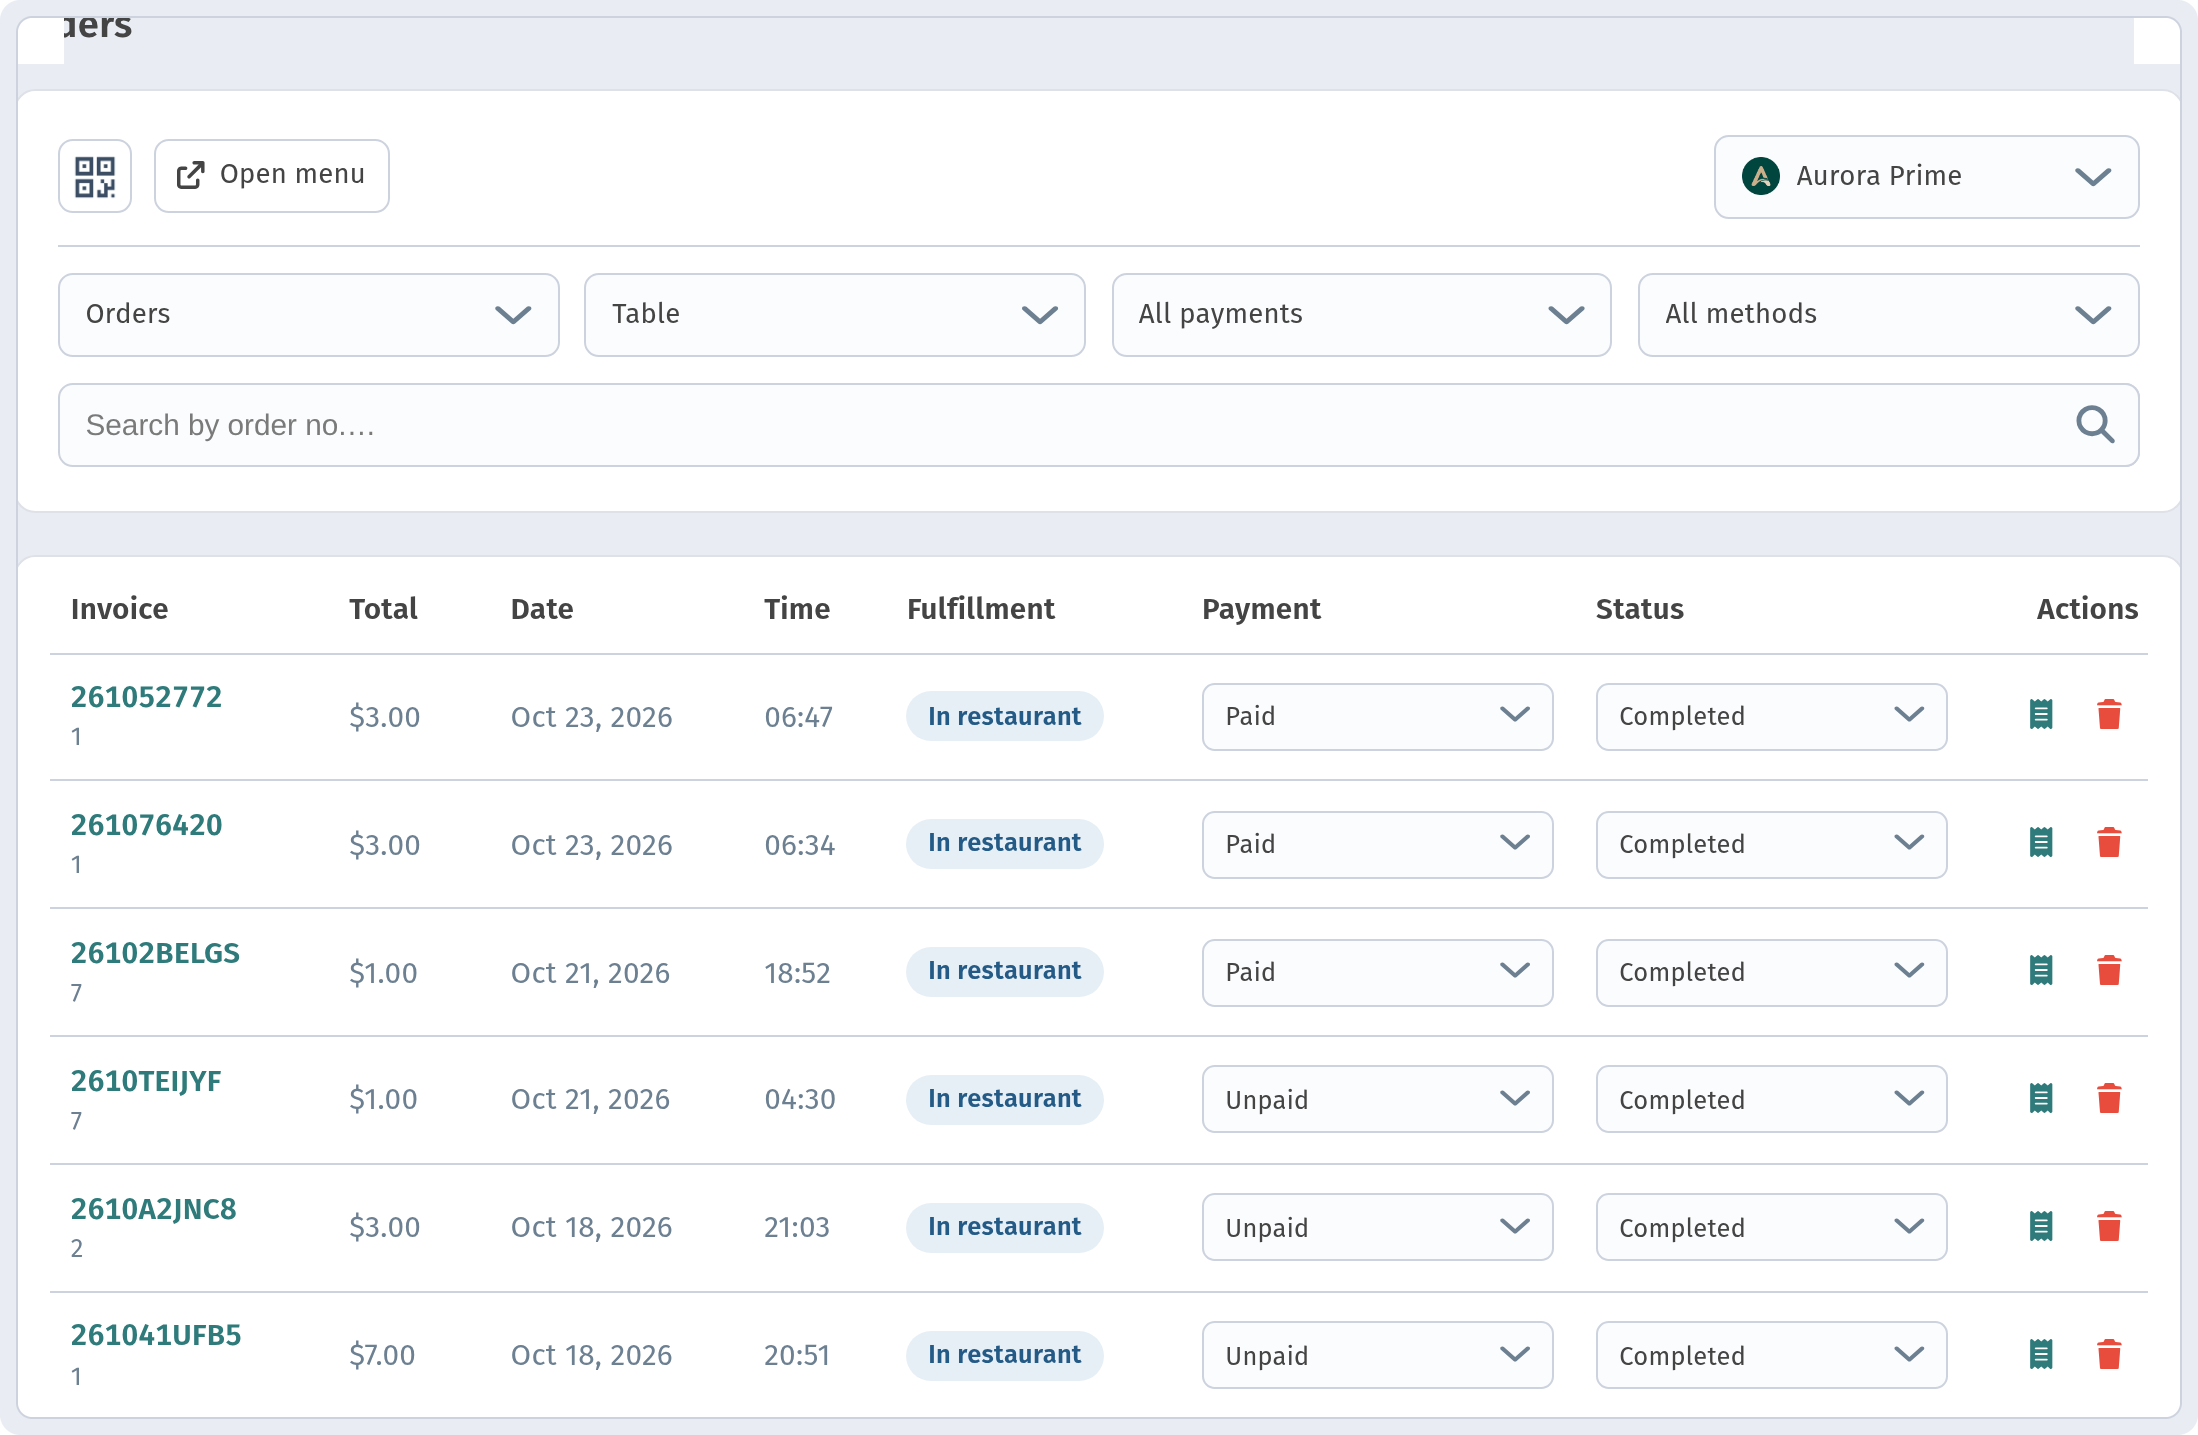Focus the Search by order no. field
Screen dimensions: 2198x1435
coord(1099,425)
